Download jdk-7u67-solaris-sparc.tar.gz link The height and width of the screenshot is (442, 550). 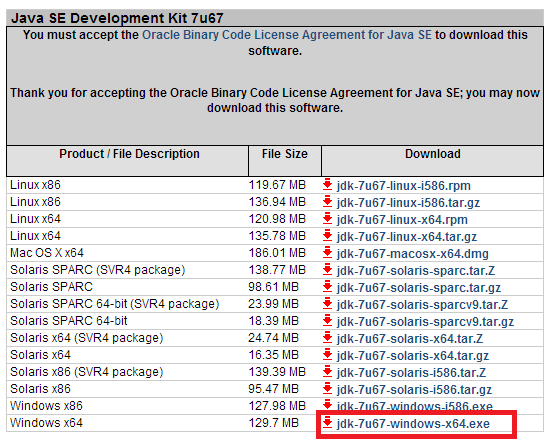pos(419,288)
